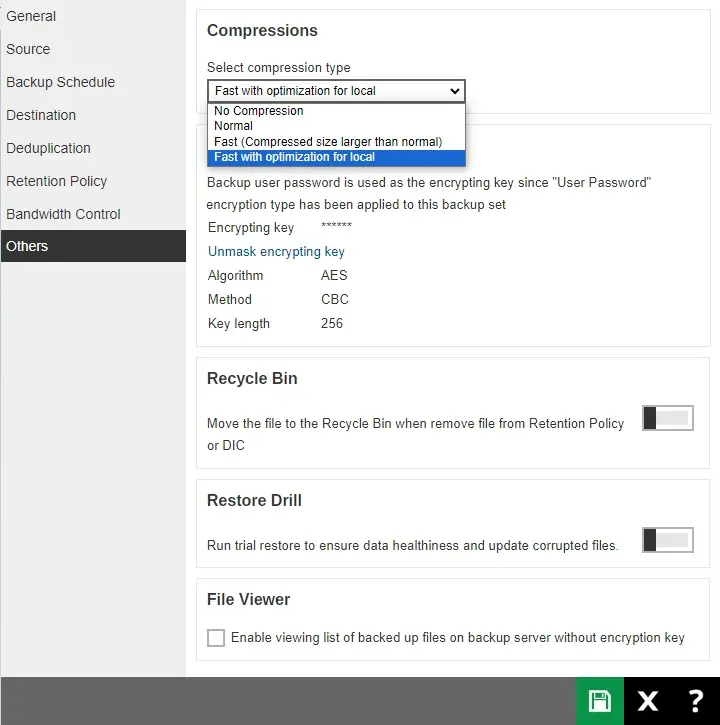Select No Compression option
720x725 pixels.
pos(259,111)
